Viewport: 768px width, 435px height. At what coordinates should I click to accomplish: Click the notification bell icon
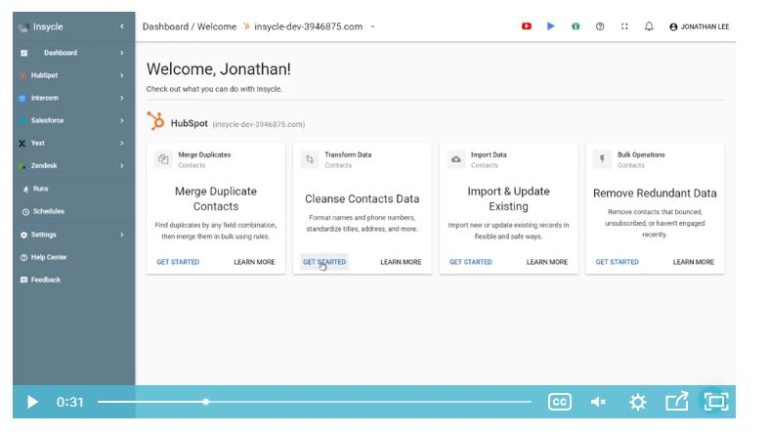point(649,27)
